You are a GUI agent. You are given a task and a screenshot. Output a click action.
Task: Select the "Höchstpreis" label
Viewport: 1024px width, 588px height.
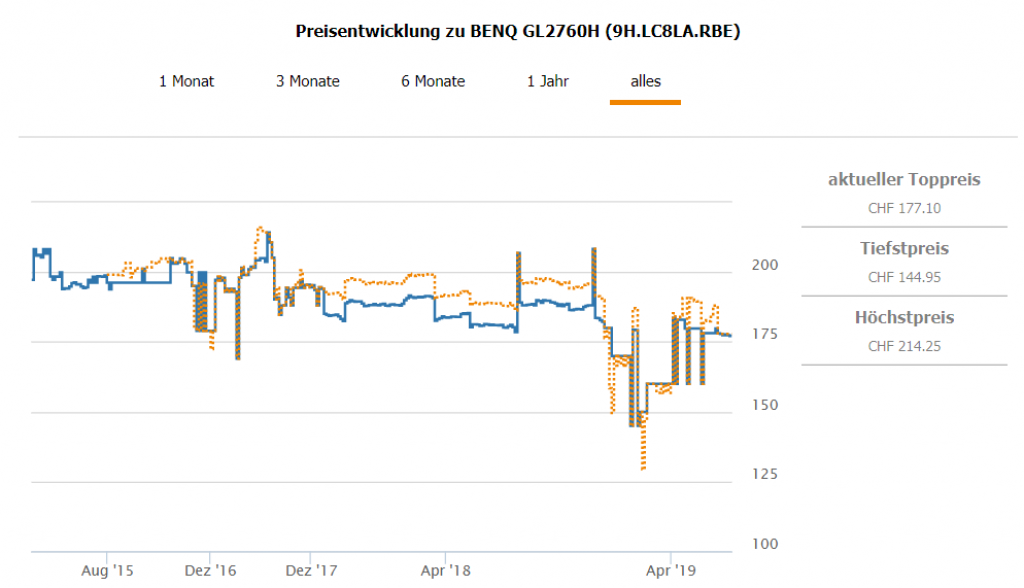[904, 318]
